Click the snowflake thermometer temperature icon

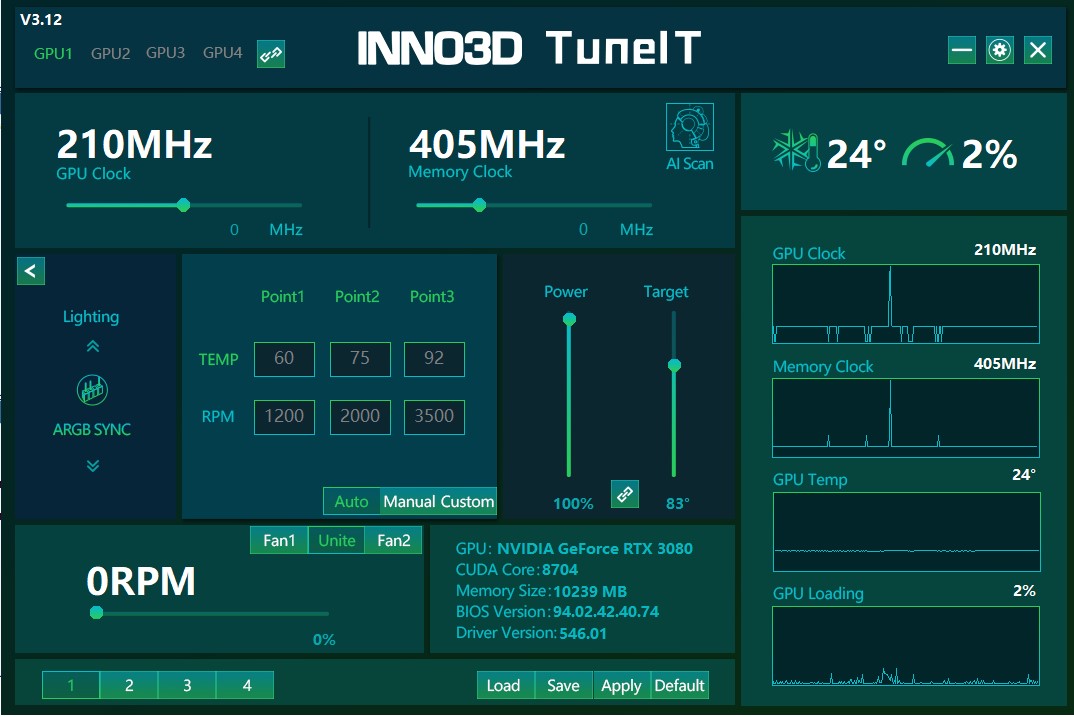click(796, 151)
